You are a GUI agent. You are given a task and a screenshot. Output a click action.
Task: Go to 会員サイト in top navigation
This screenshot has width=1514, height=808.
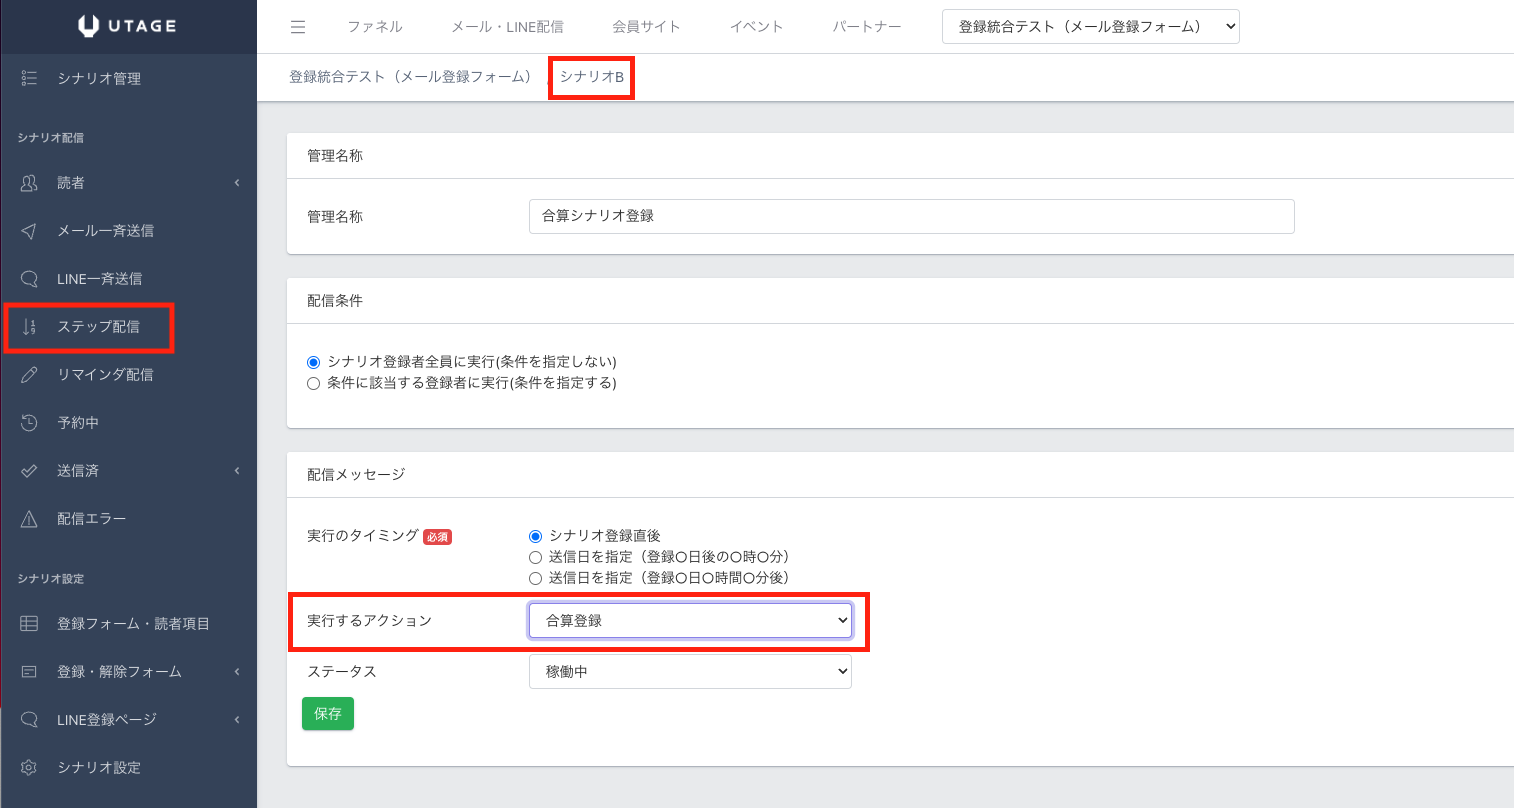[646, 27]
